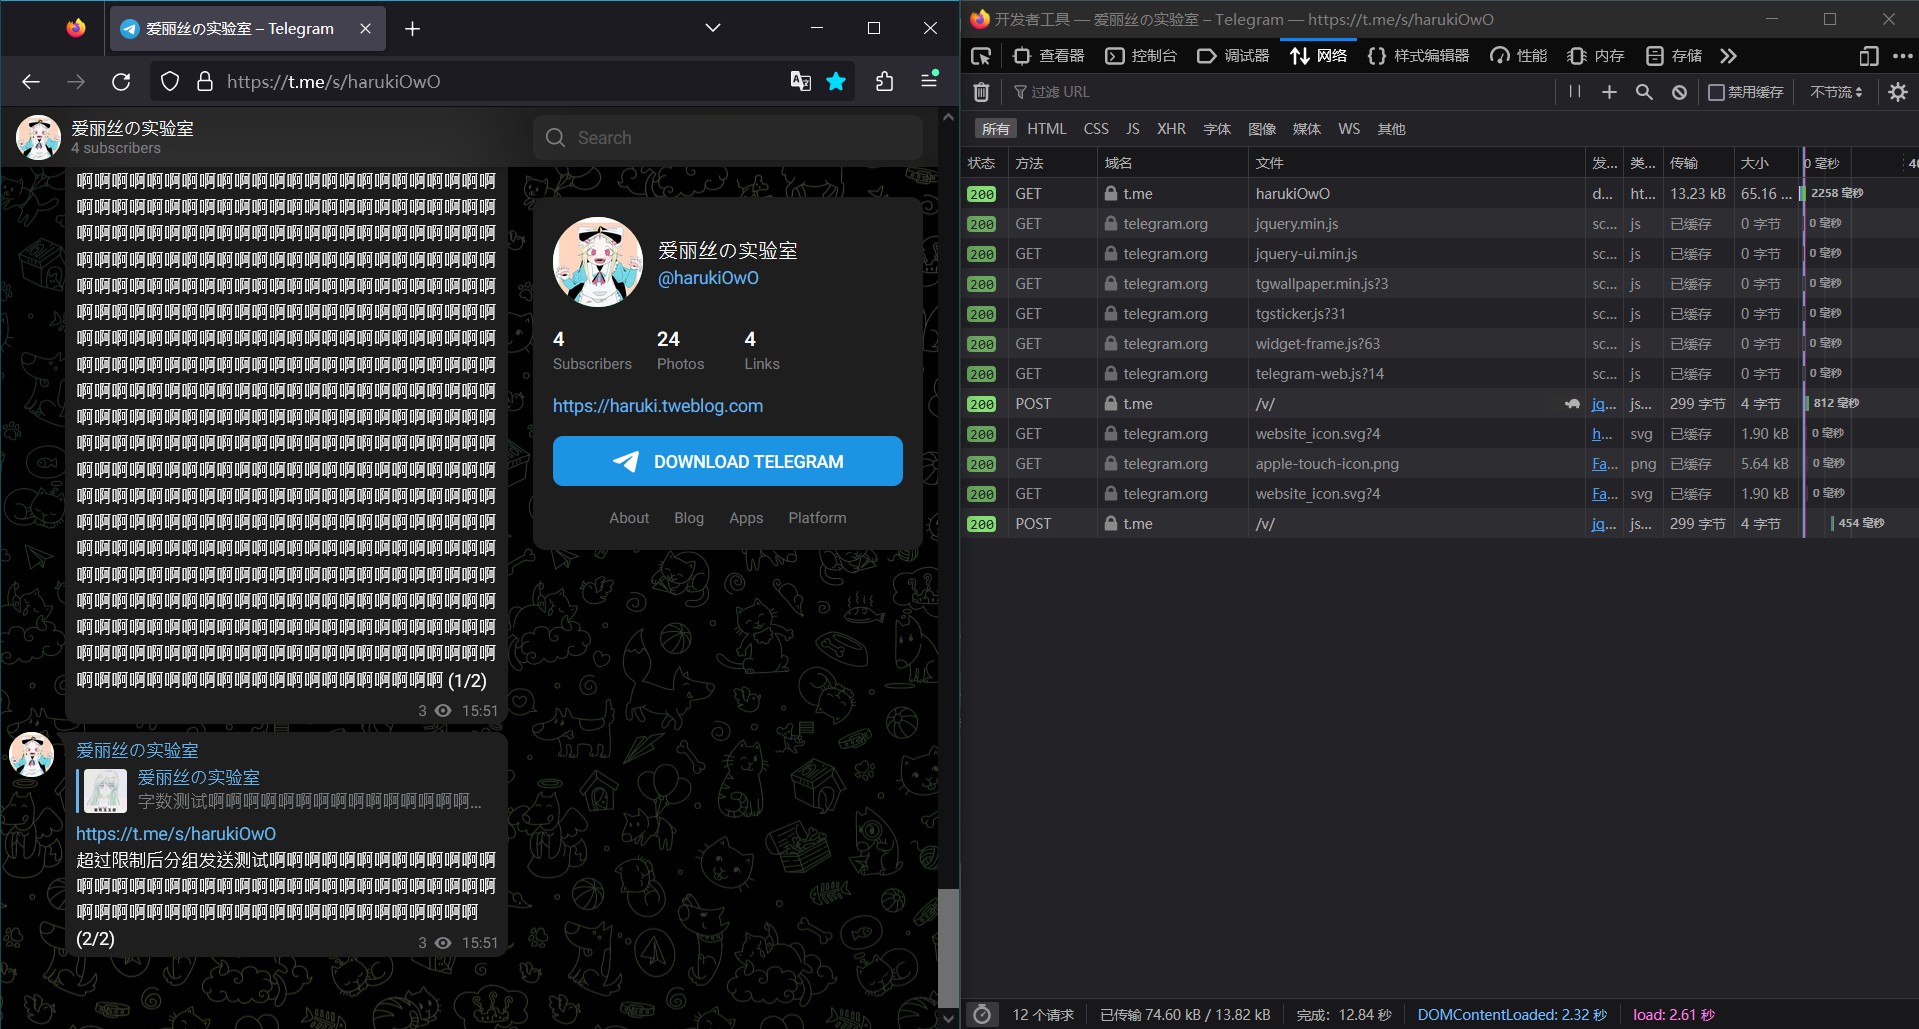Viewport: 1919px width, 1029px height.
Task: Open the list all tabs dropdown arrow
Action: click(x=713, y=28)
